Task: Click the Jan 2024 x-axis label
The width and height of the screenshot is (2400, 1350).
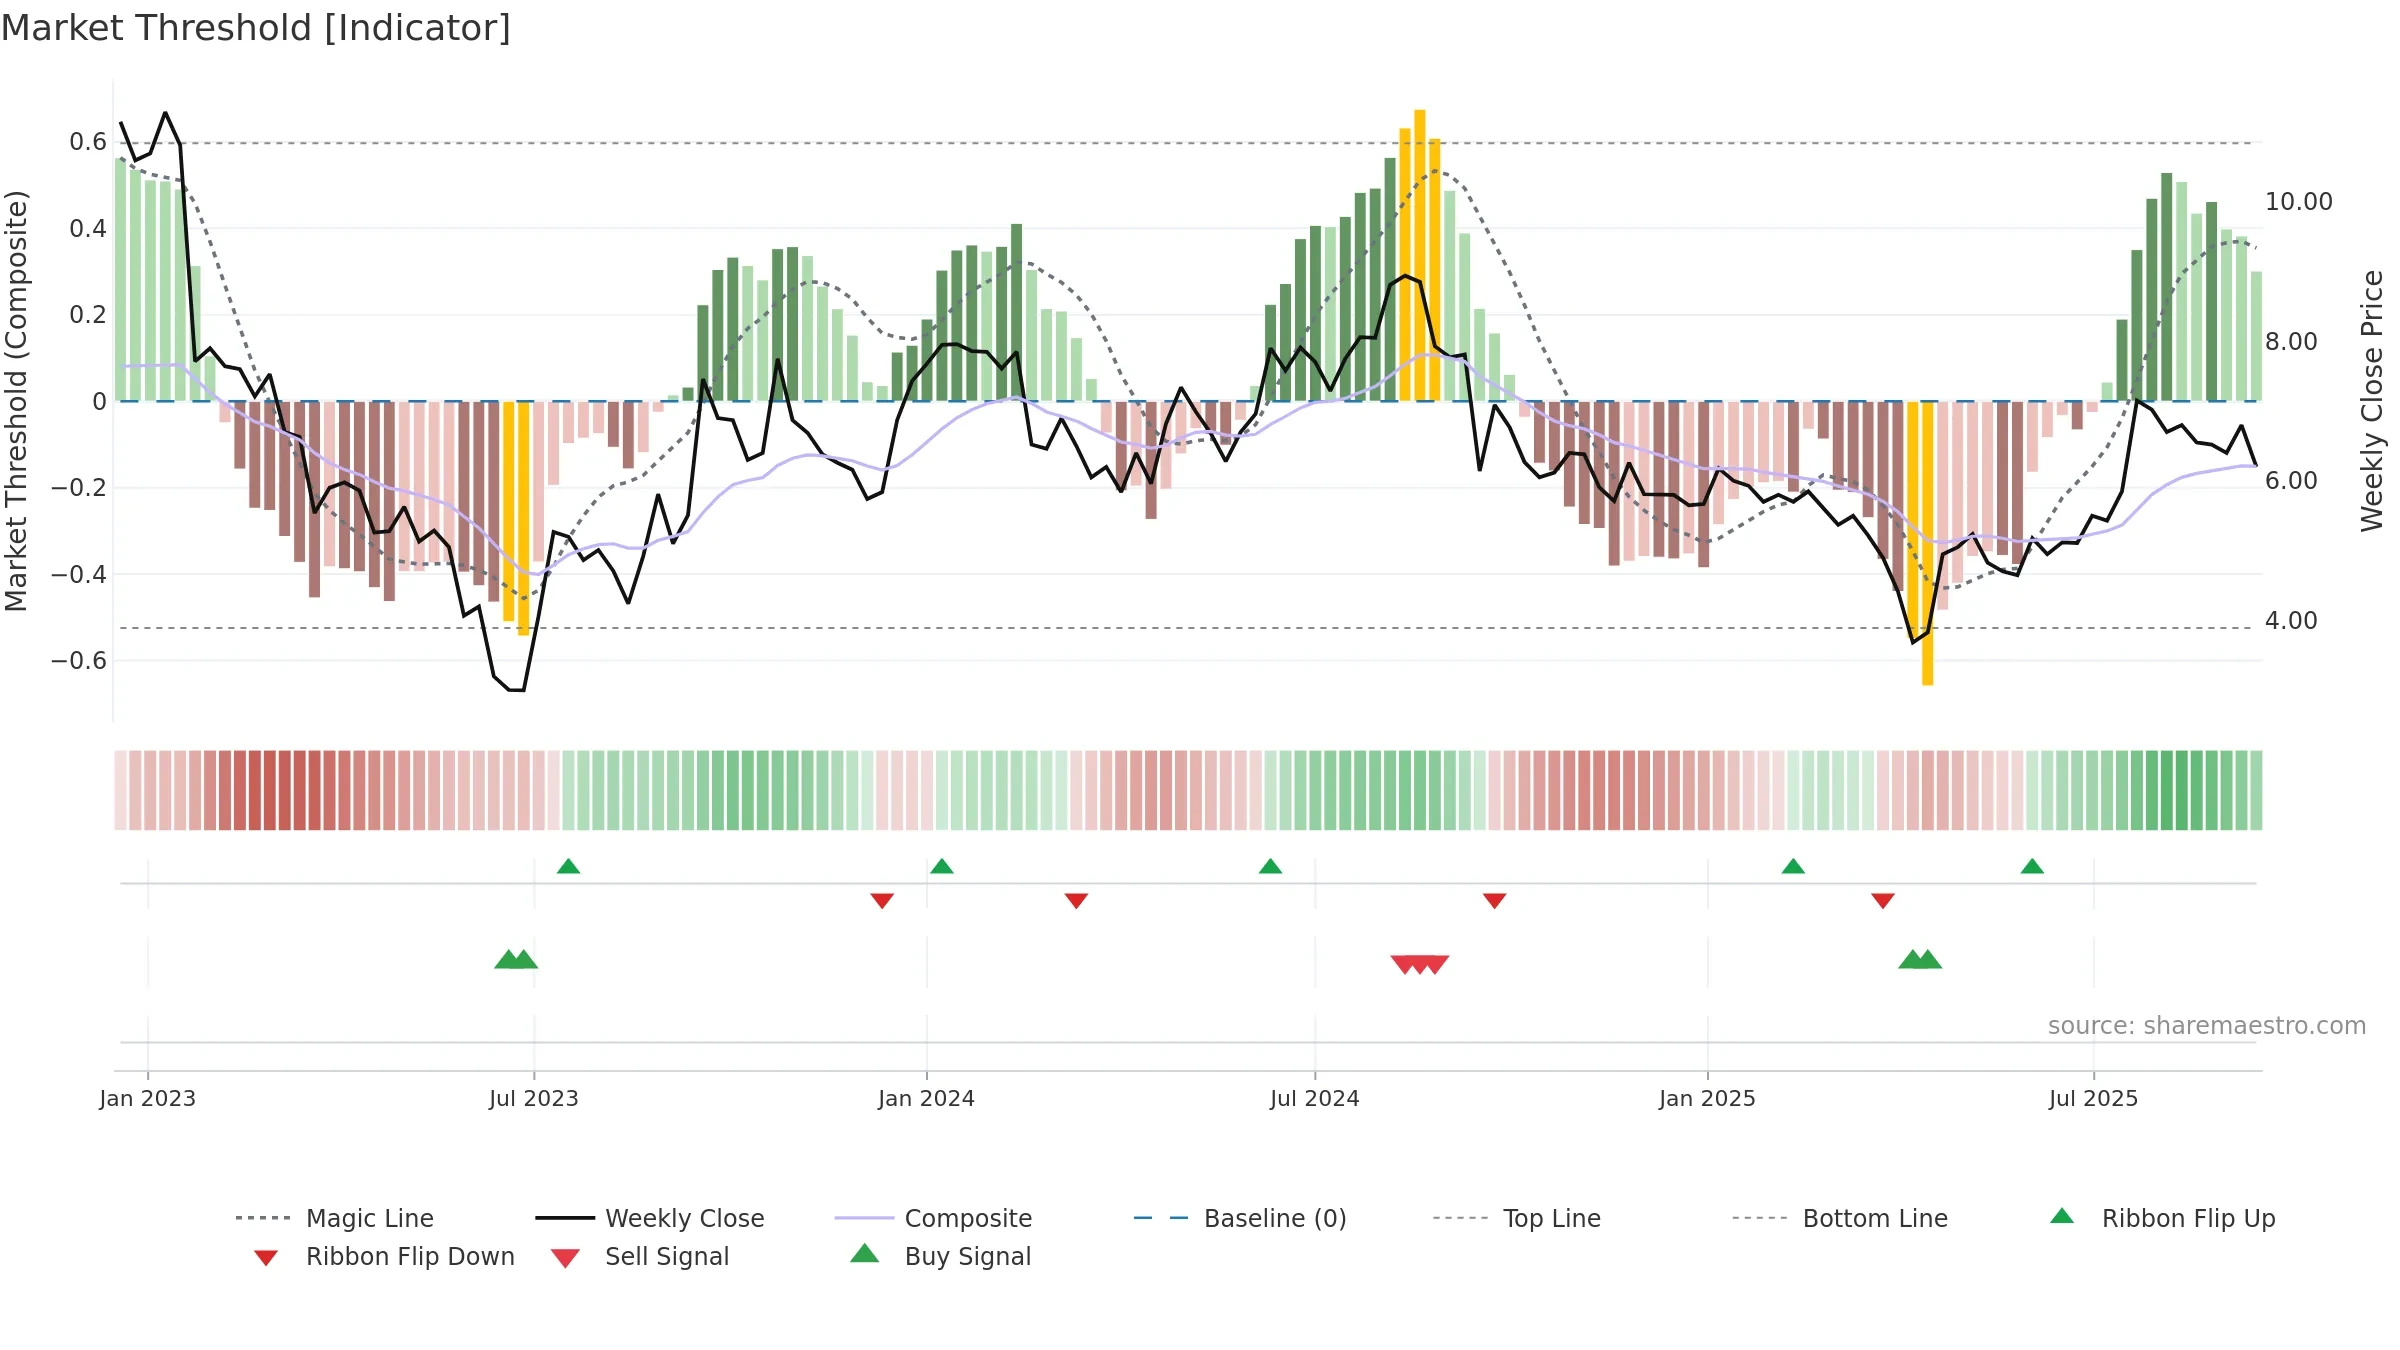Action: coord(927,1099)
